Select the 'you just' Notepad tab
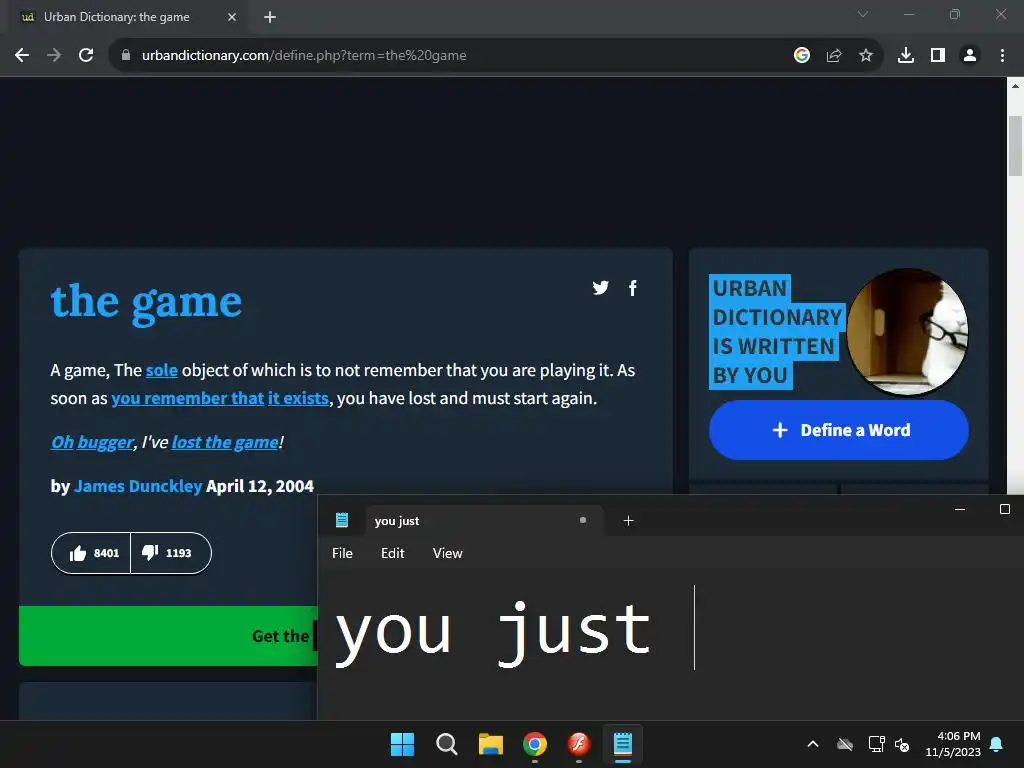Screen dimensions: 1024x768 [483, 520]
